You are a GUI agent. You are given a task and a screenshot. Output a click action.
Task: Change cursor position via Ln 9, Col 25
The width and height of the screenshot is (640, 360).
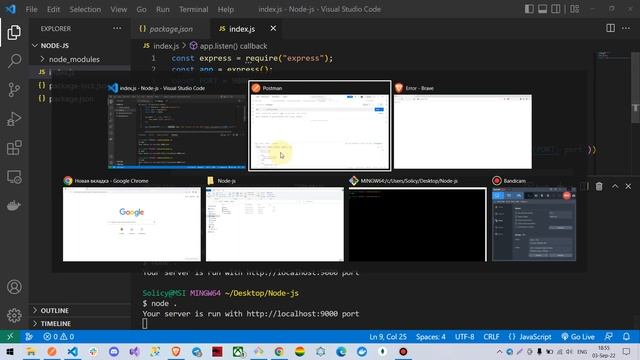388,337
